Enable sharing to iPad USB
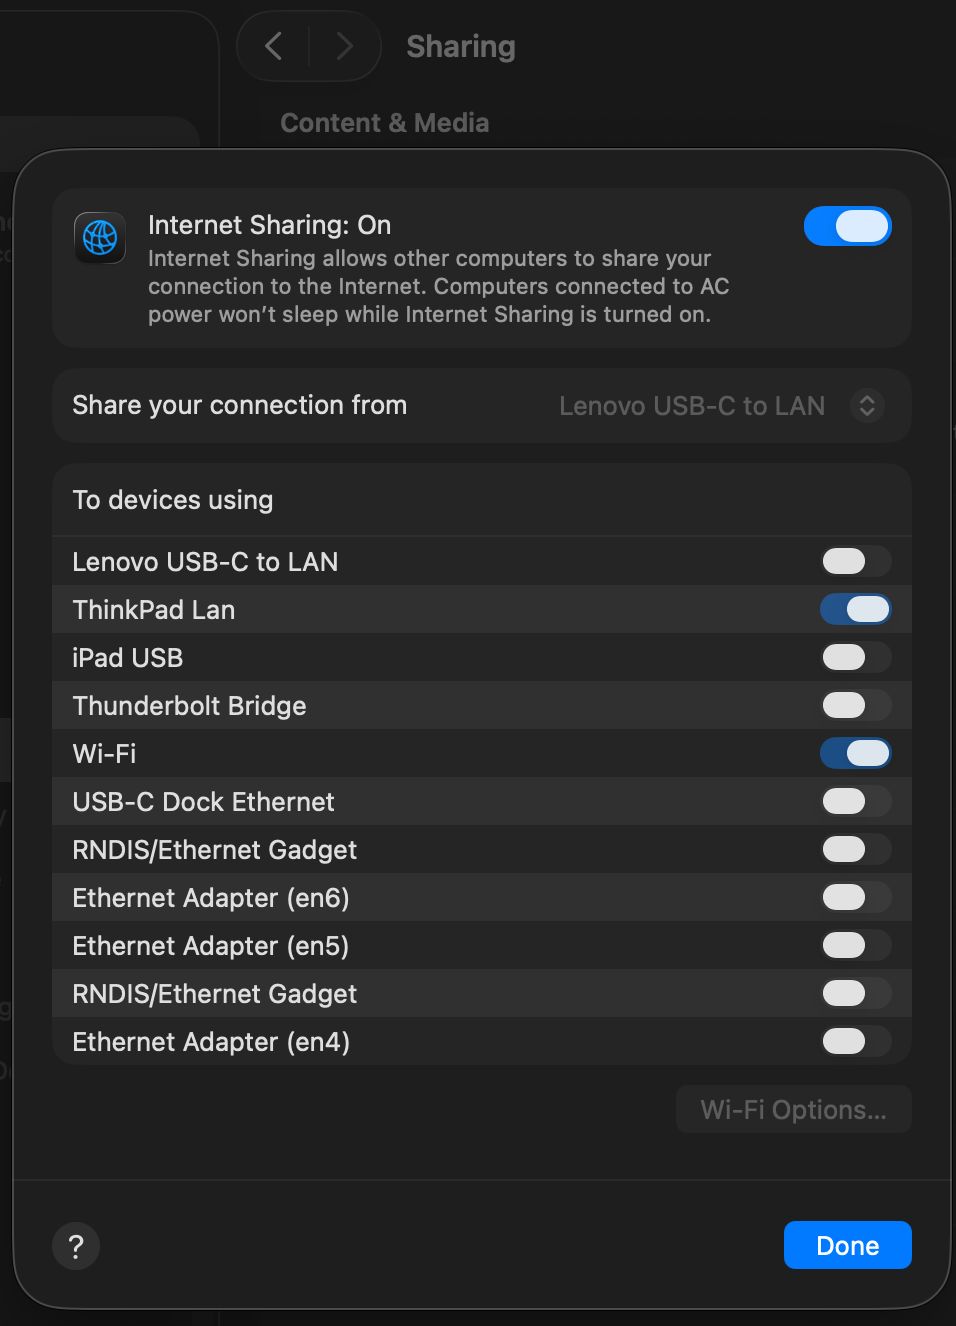 click(x=855, y=658)
